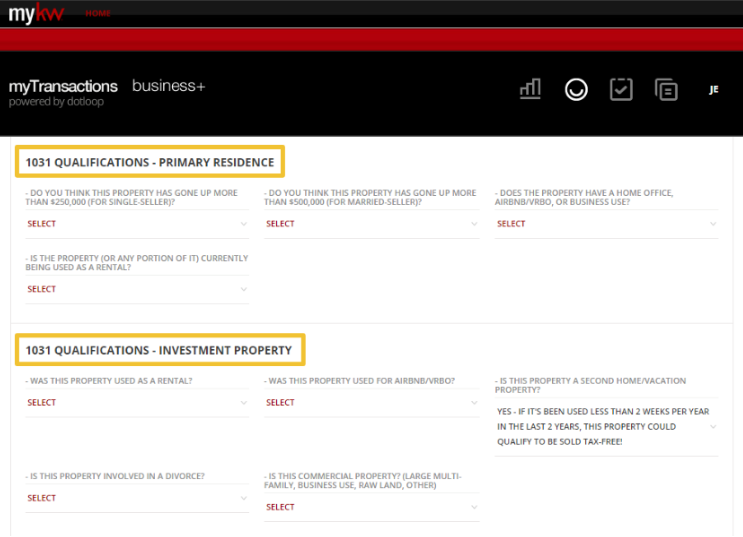Open 'Used for Airbnb/VRBO' dropdown
Screen dimensions: 743x537
pos(372,402)
